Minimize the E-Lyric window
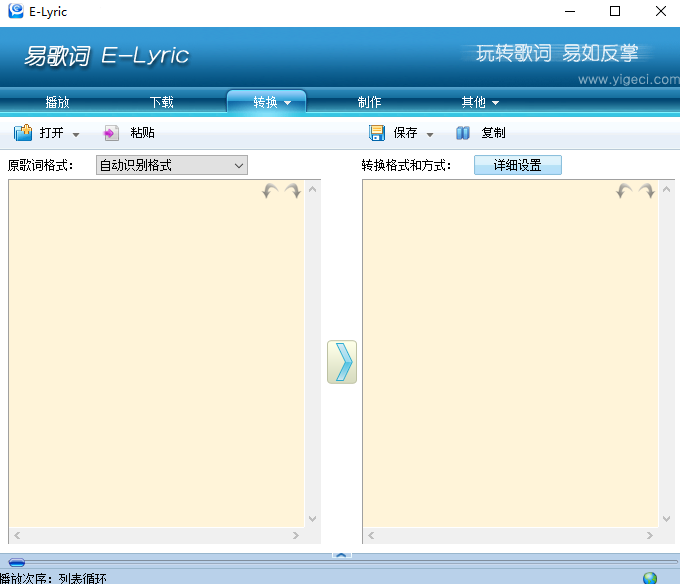 pyautogui.click(x=570, y=11)
